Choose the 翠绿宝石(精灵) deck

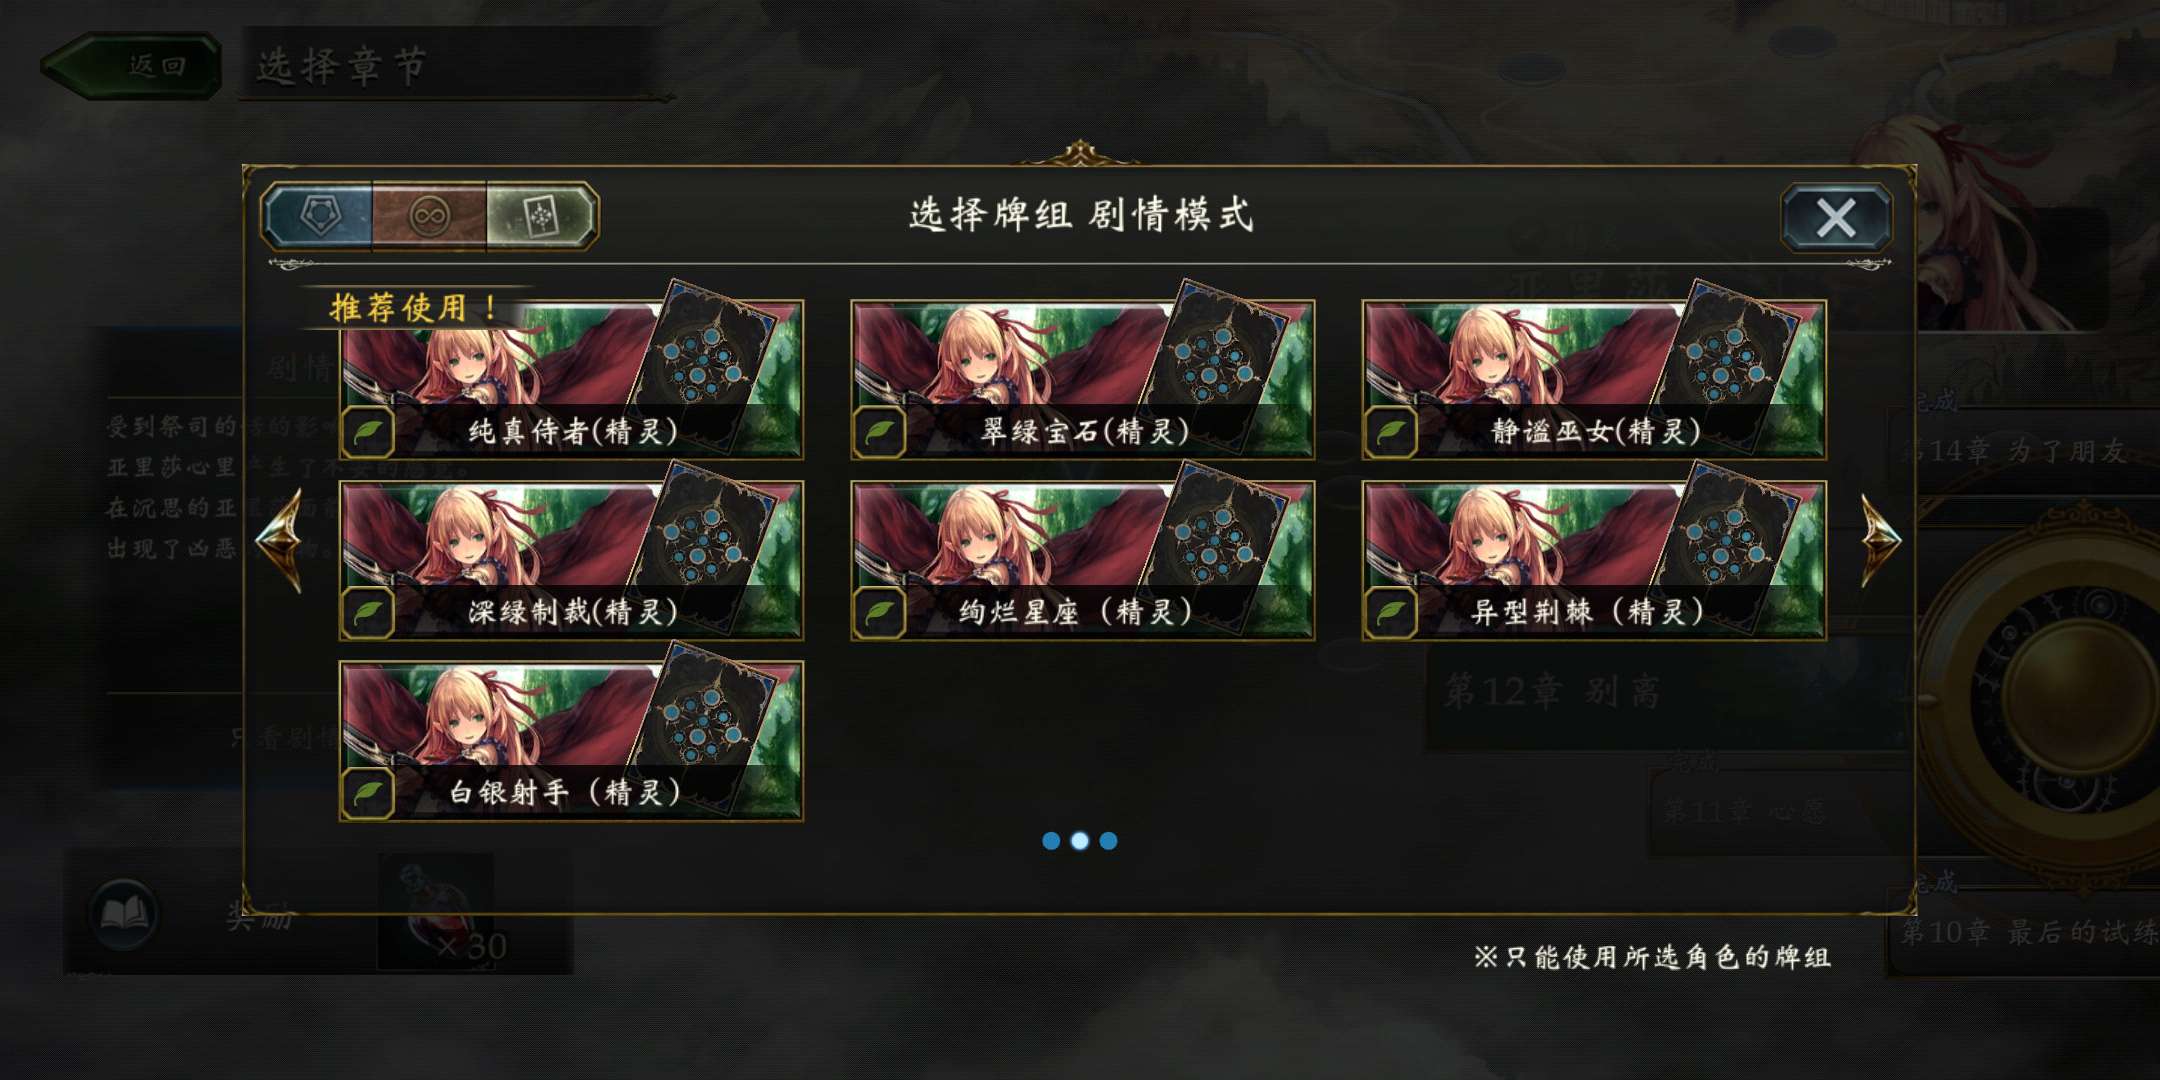tap(1082, 379)
